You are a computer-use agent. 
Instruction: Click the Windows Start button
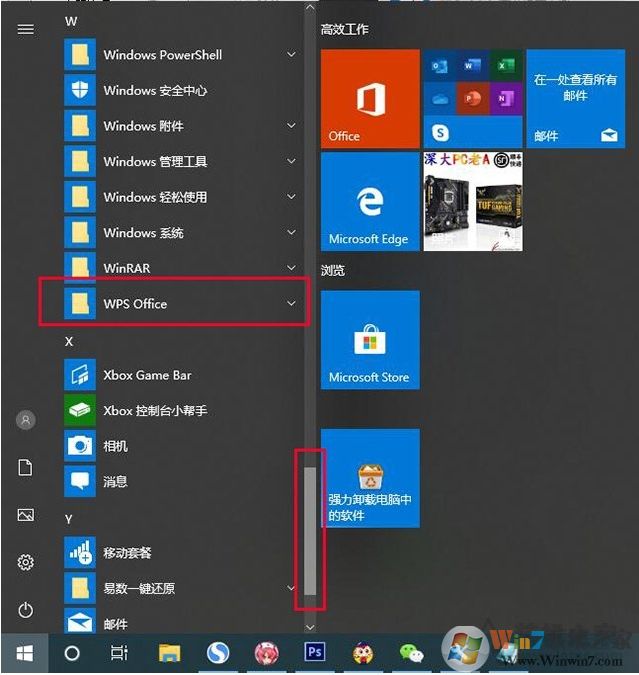point(25,653)
